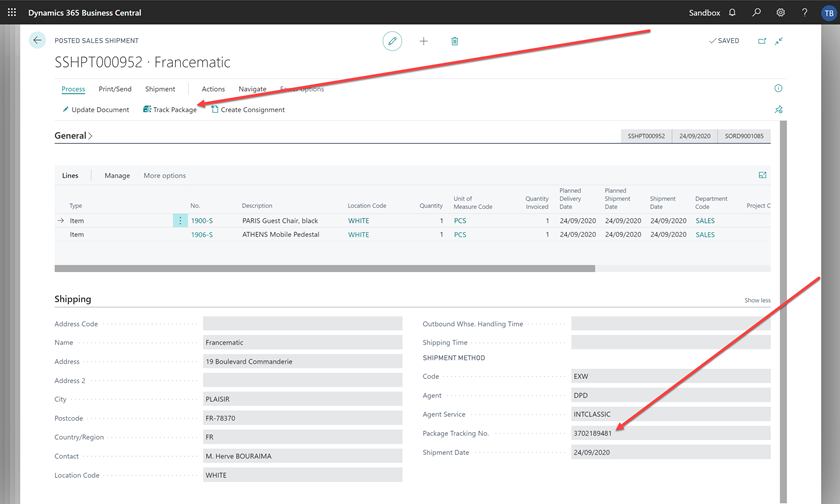Image resolution: width=840 pixels, height=504 pixels.
Task: Open the app launcher waffle icon
Action: coord(12,12)
